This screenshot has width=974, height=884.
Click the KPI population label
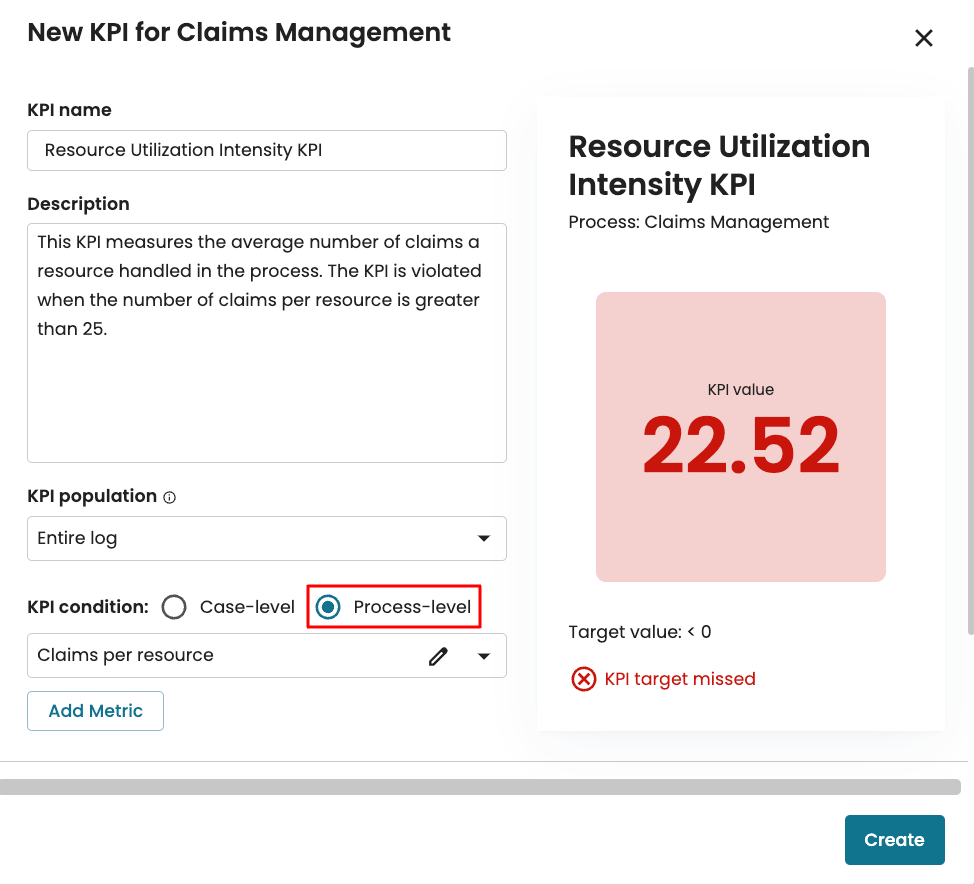point(92,496)
